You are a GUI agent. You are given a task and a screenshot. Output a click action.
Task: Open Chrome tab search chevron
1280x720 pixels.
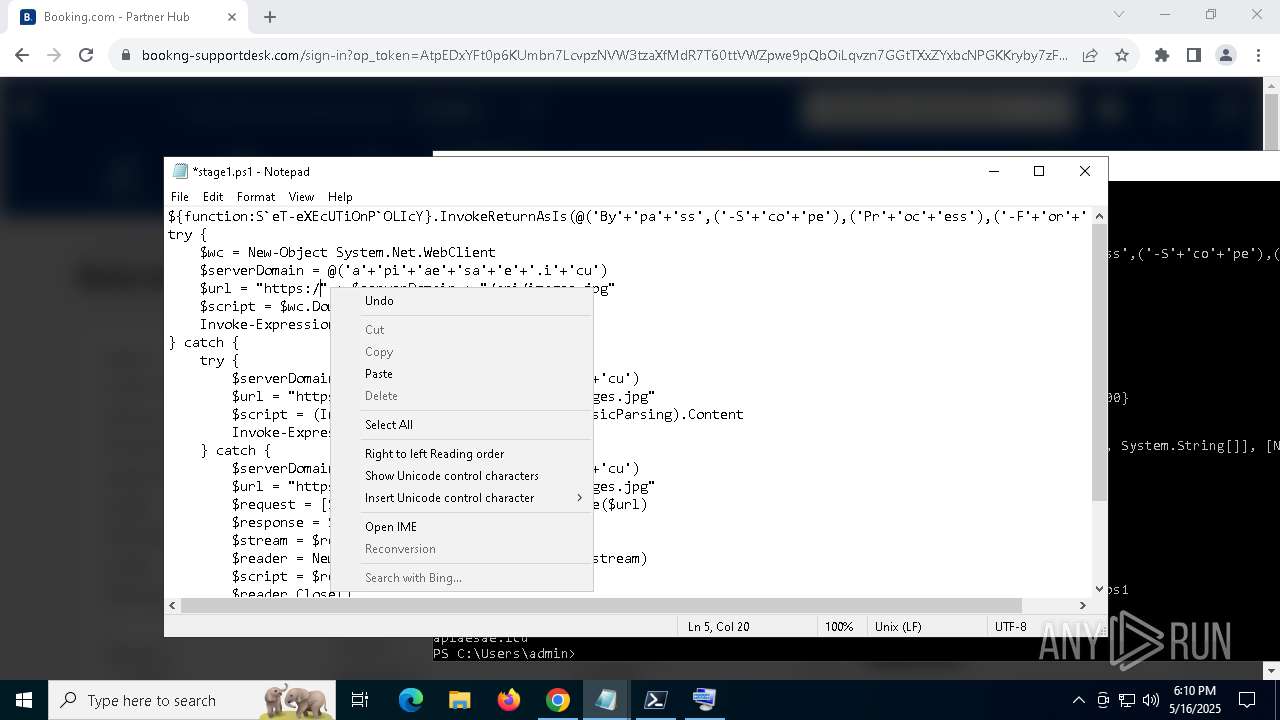1119,14
